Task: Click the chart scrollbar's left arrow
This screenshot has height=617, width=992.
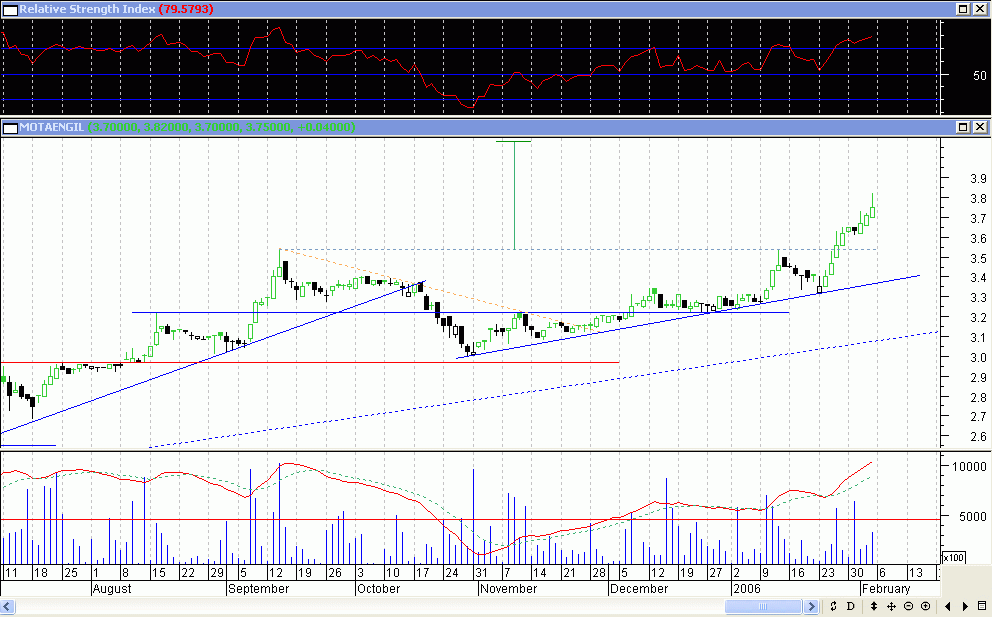Action: [7, 607]
